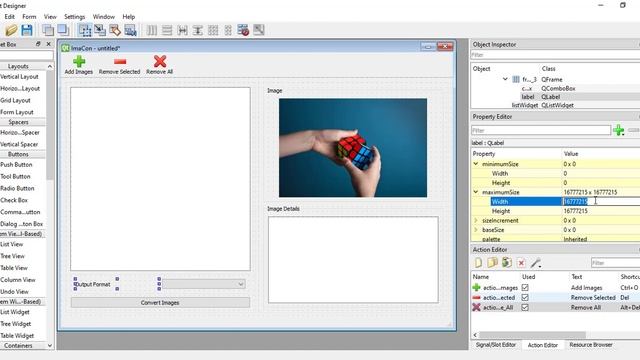Click Paste action icon in Action Editor
Image resolution: width=640 pixels, height=360 pixels.
(x=507, y=263)
